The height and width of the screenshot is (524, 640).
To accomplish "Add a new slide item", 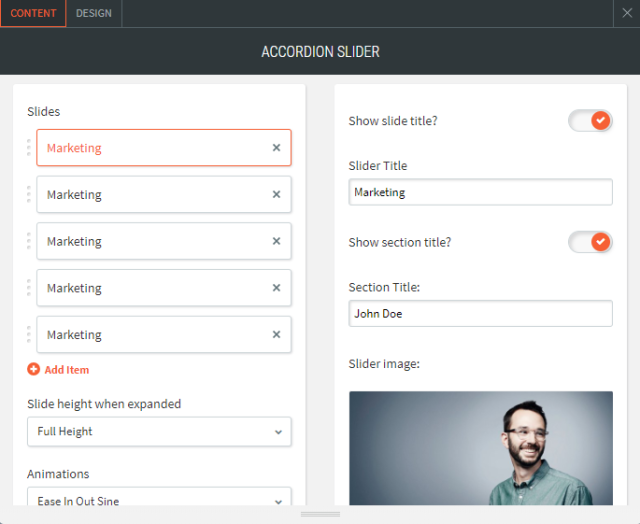I will (58, 370).
